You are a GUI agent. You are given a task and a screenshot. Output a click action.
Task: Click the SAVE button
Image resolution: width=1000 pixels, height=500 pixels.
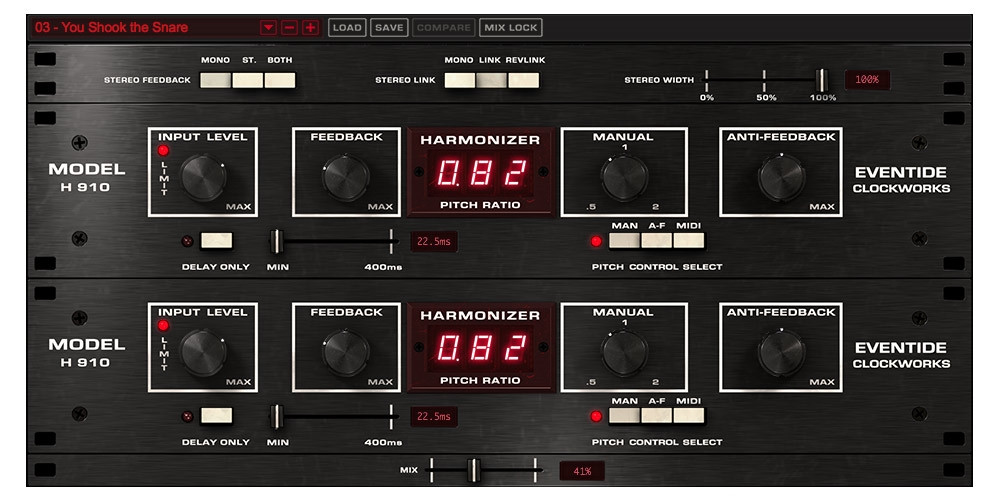(x=389, y=28)
